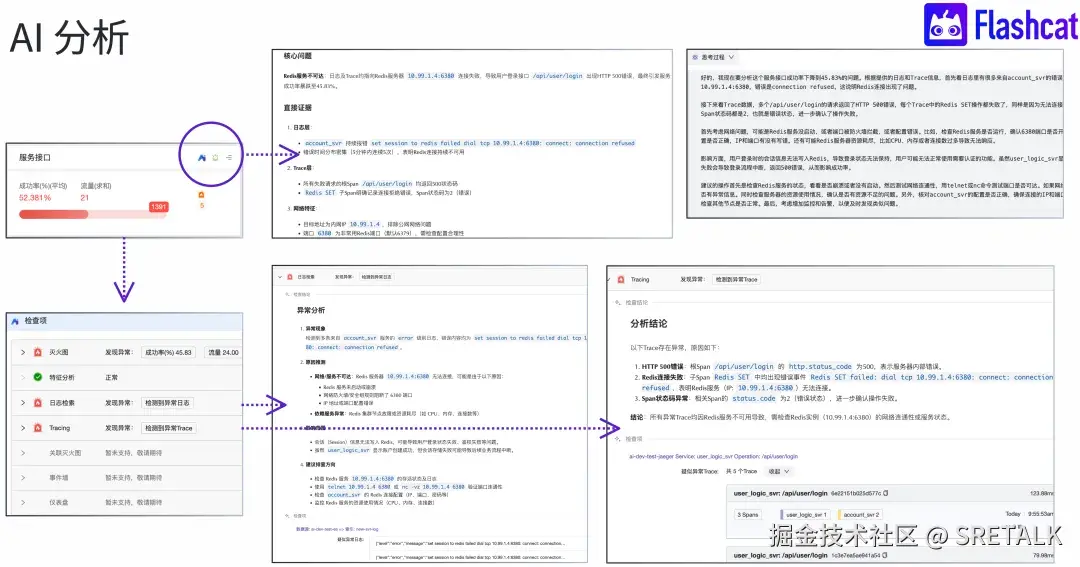The image size is (1080, 567).
Task: Expand the 事件墙 row
Action: [23, 477]
